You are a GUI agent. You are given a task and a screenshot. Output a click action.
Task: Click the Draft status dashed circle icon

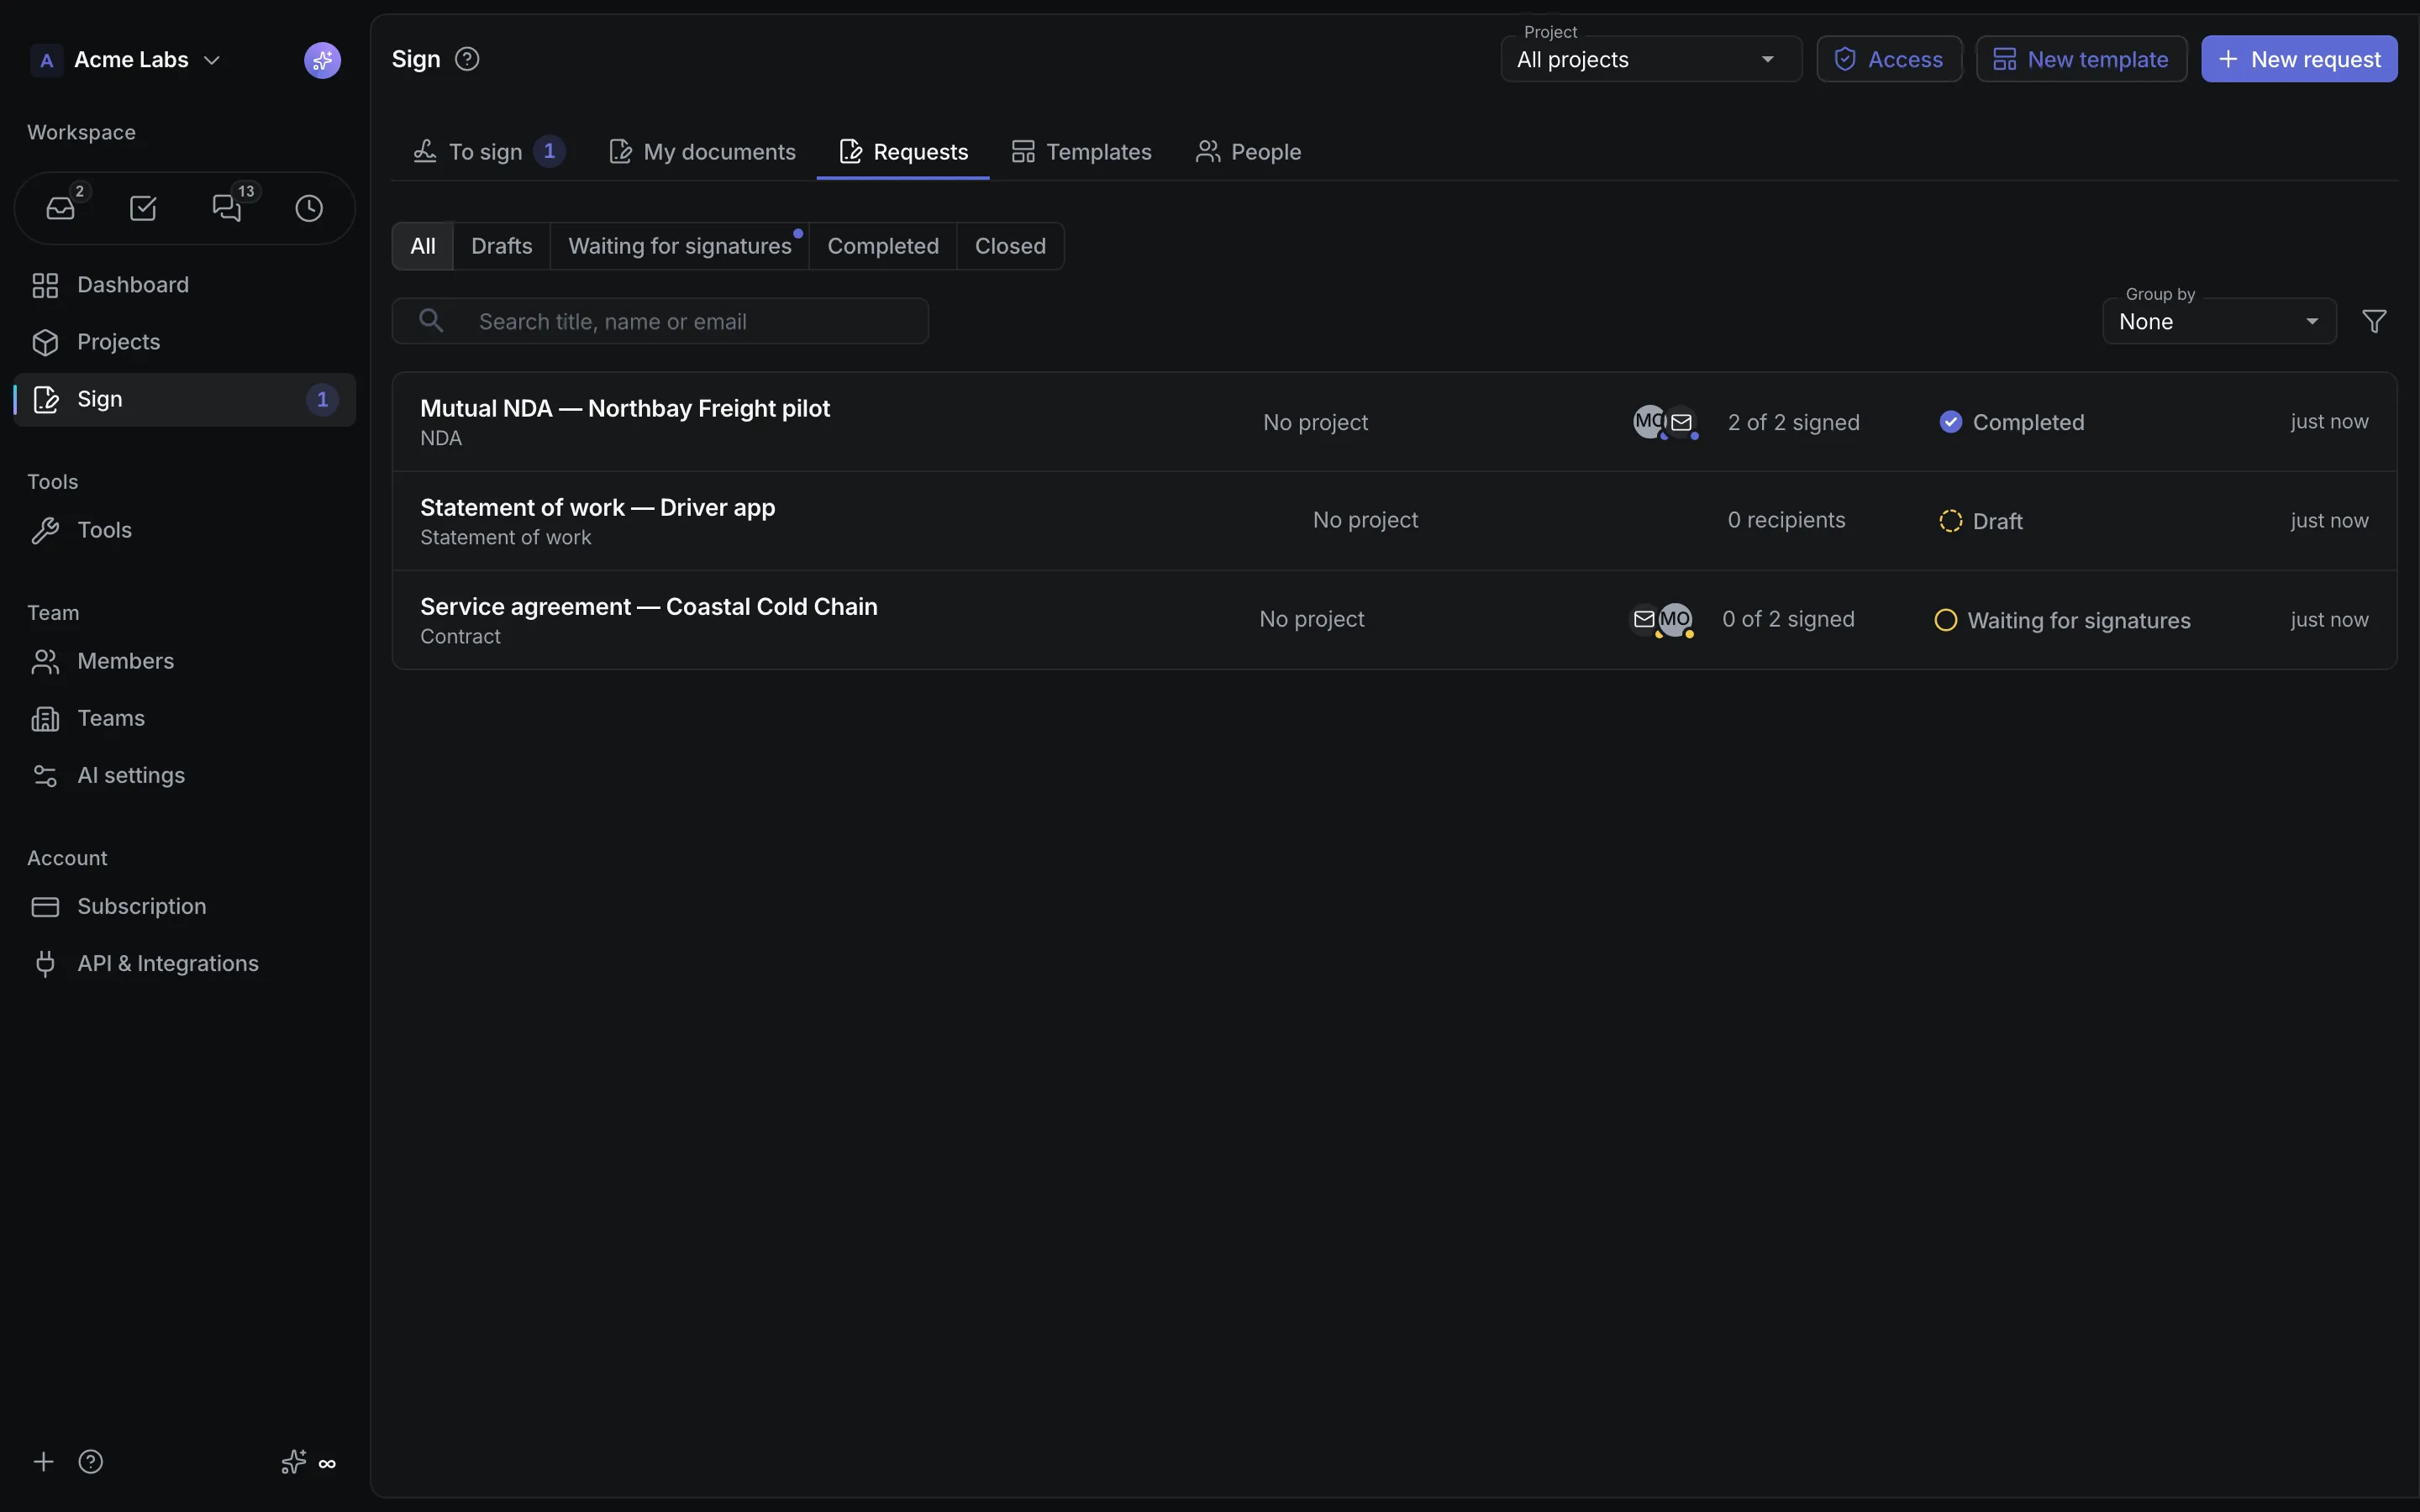[x=1950, y=521]
